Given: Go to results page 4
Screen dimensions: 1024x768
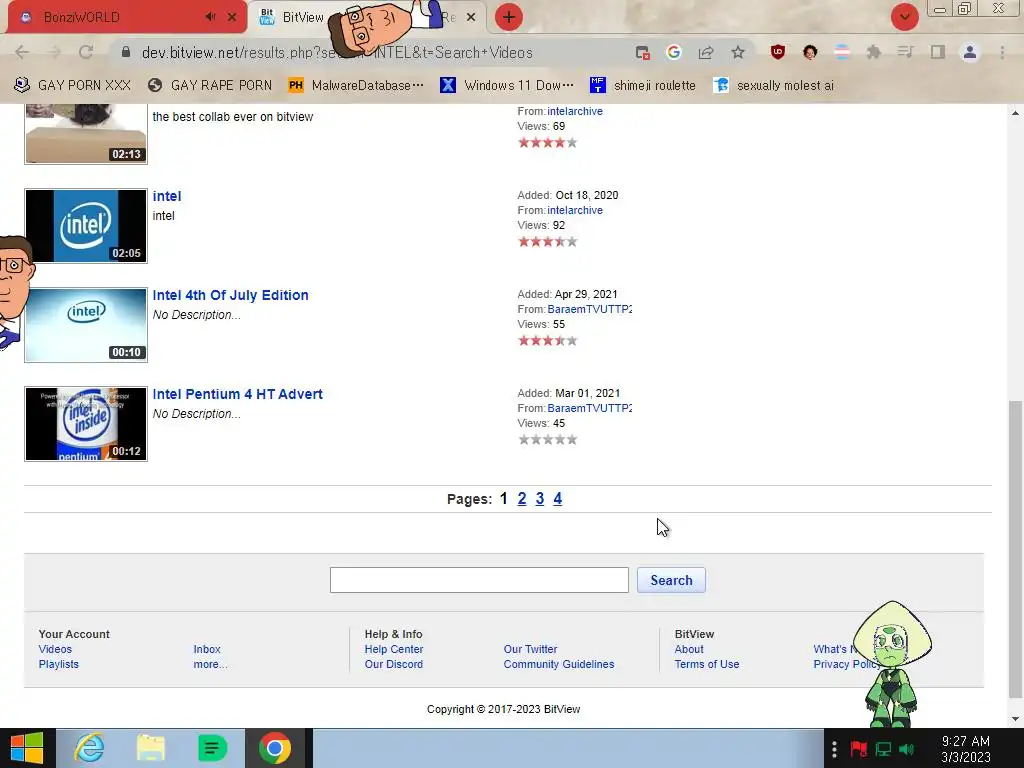Looking at the screenshot, I should tap(557, 499).
